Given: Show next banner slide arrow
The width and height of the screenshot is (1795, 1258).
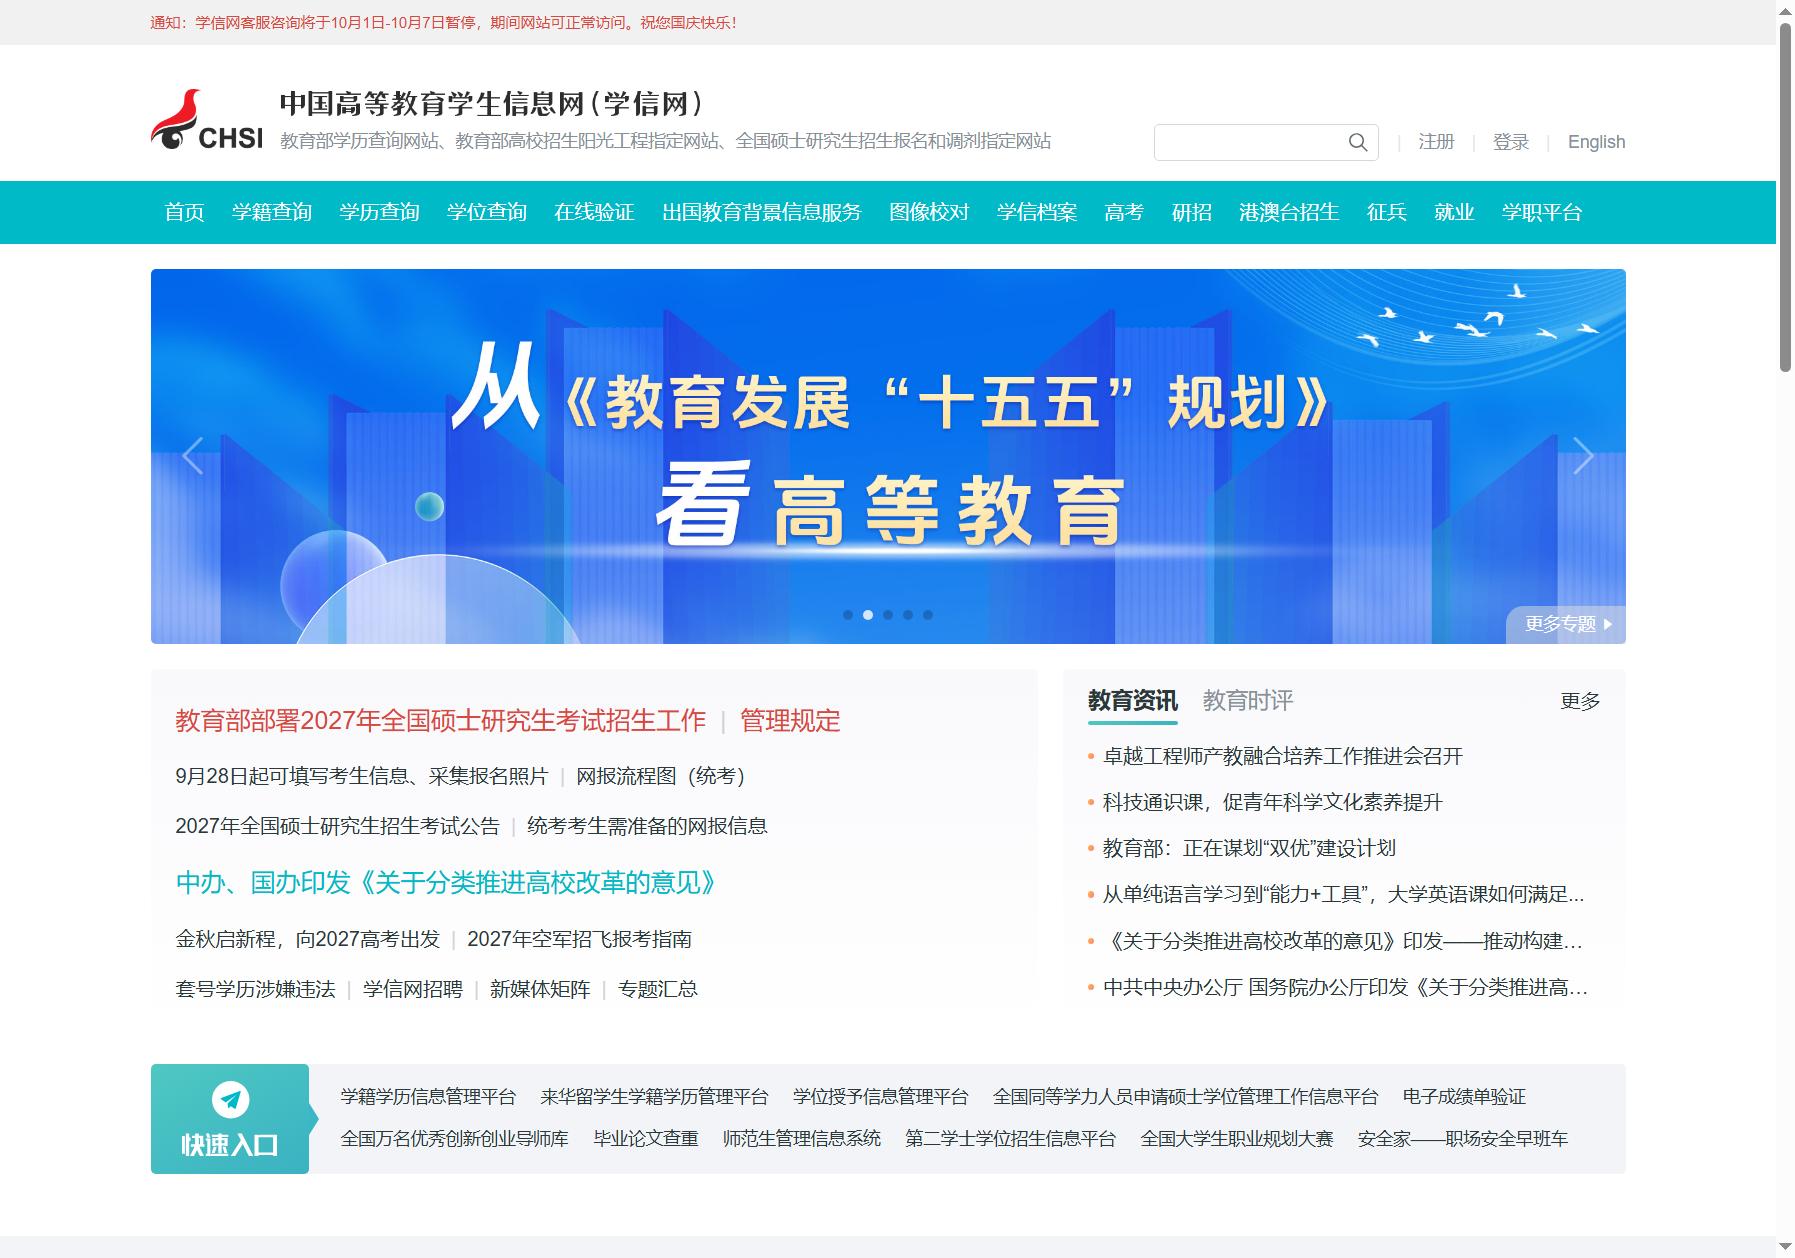Looking at the screenshot, I should pyautogui.click(x=1583, y=456).
